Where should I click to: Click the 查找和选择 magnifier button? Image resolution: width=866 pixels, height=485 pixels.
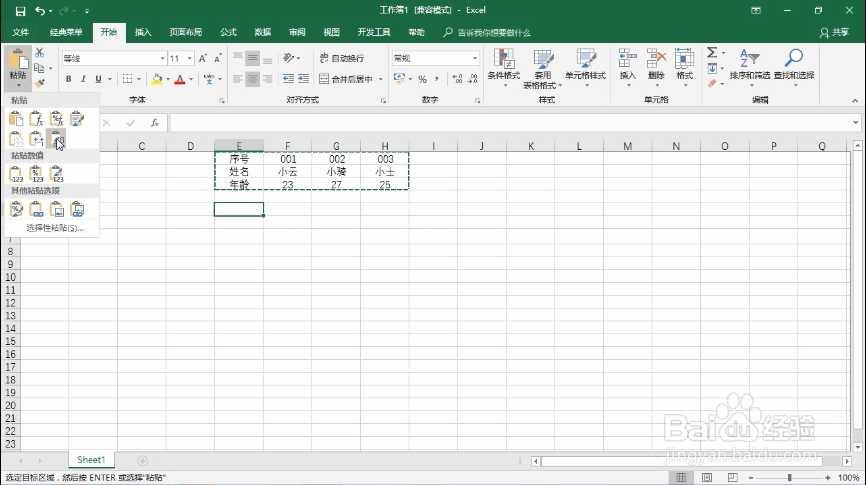(794, 67)
